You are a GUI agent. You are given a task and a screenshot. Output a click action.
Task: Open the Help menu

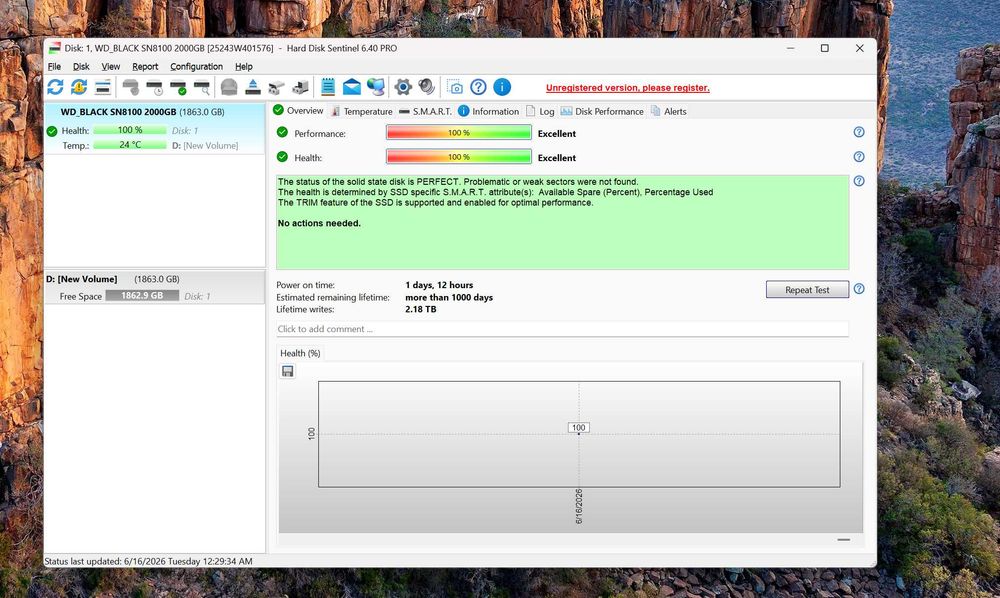(244, 66)
